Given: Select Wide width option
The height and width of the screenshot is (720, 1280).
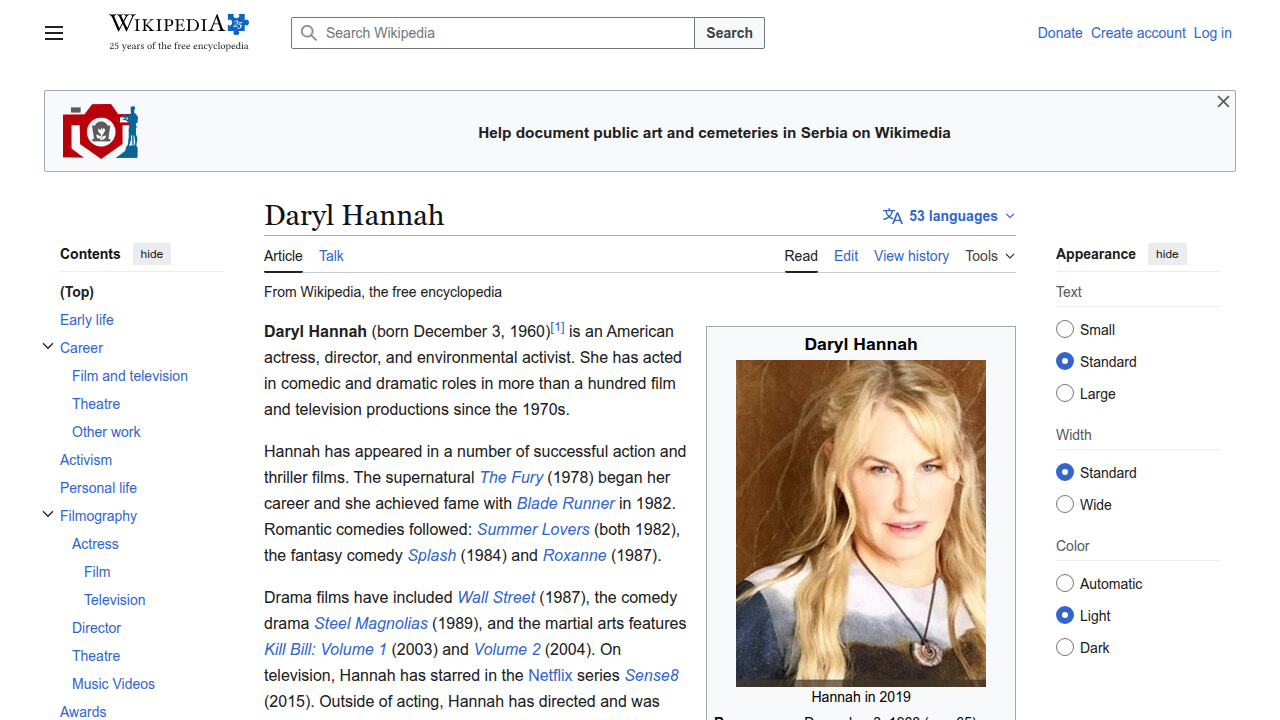Looking at the screenshot, I should pyautogui.click(x=1065, y=505).
